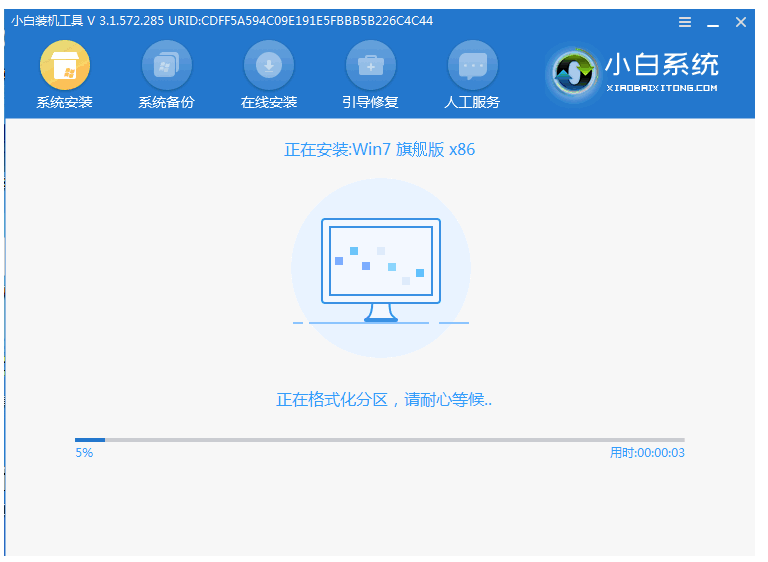Click the 正在安装:Win7 旗舰版 x86 heading

tap(380, 150)
